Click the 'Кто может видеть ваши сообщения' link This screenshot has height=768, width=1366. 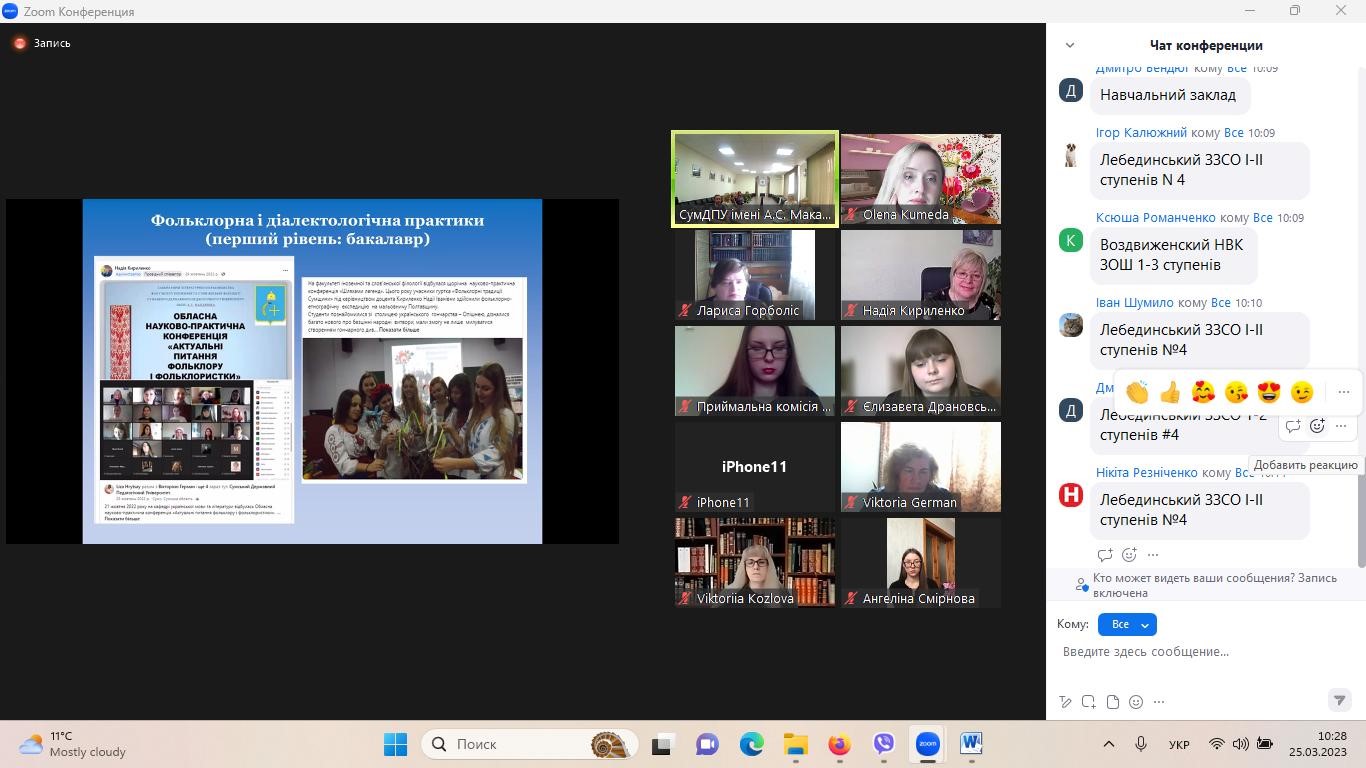(x=1214, y=578)
